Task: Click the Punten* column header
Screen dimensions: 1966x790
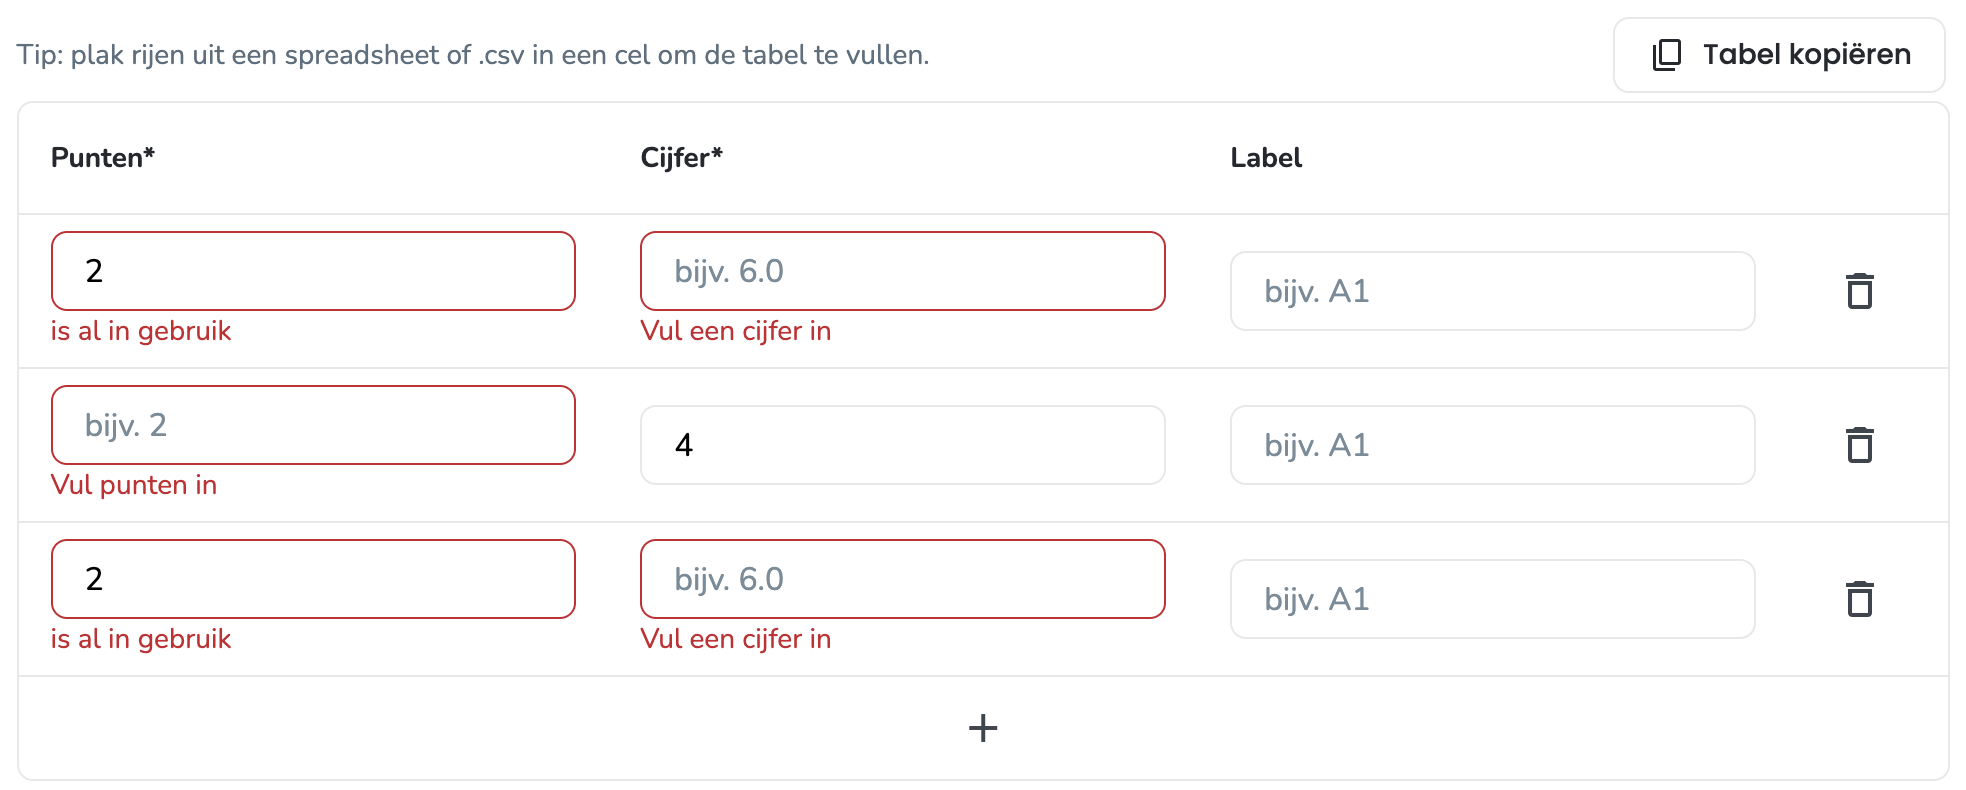Action: pyautogui.click(x=103, y=158)
